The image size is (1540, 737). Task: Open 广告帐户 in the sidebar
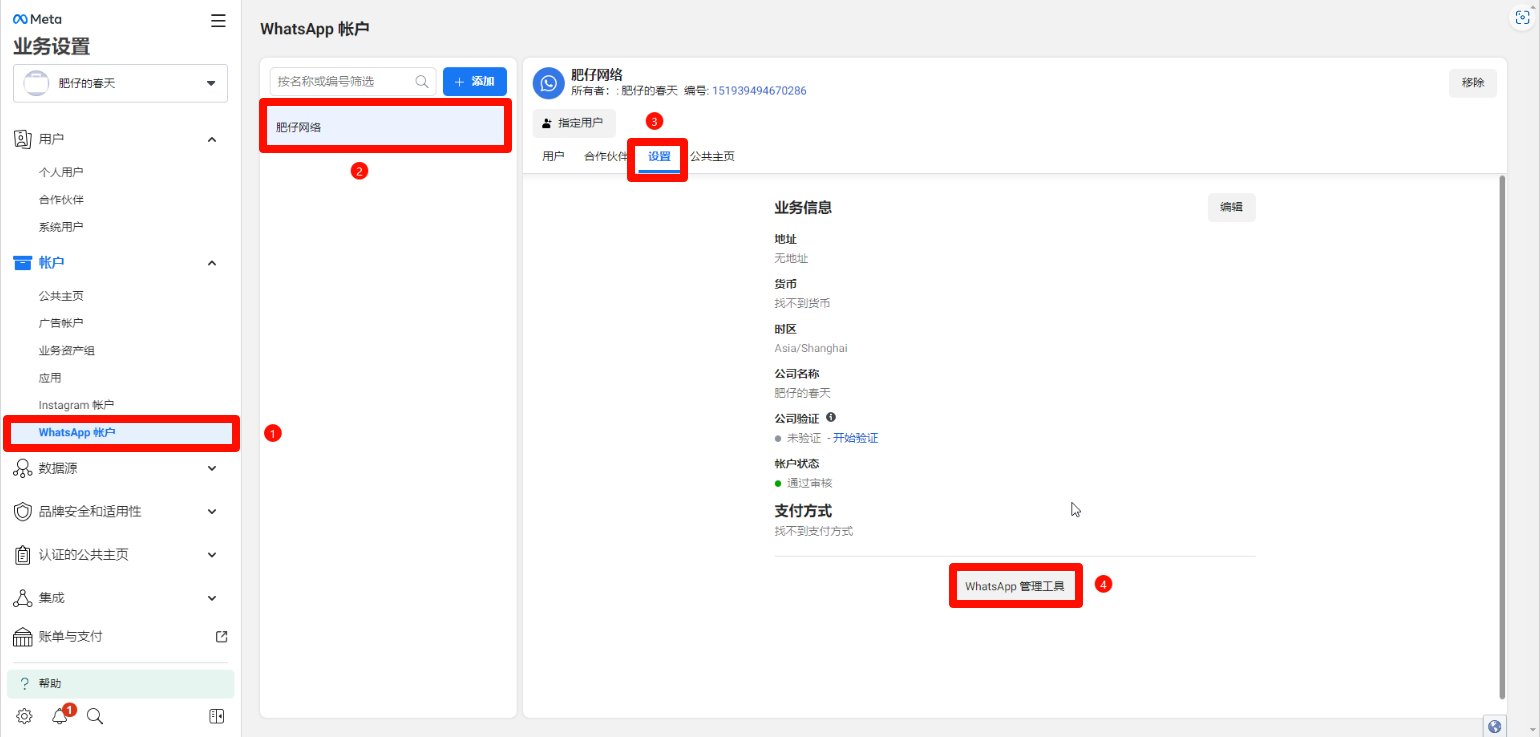61,323
